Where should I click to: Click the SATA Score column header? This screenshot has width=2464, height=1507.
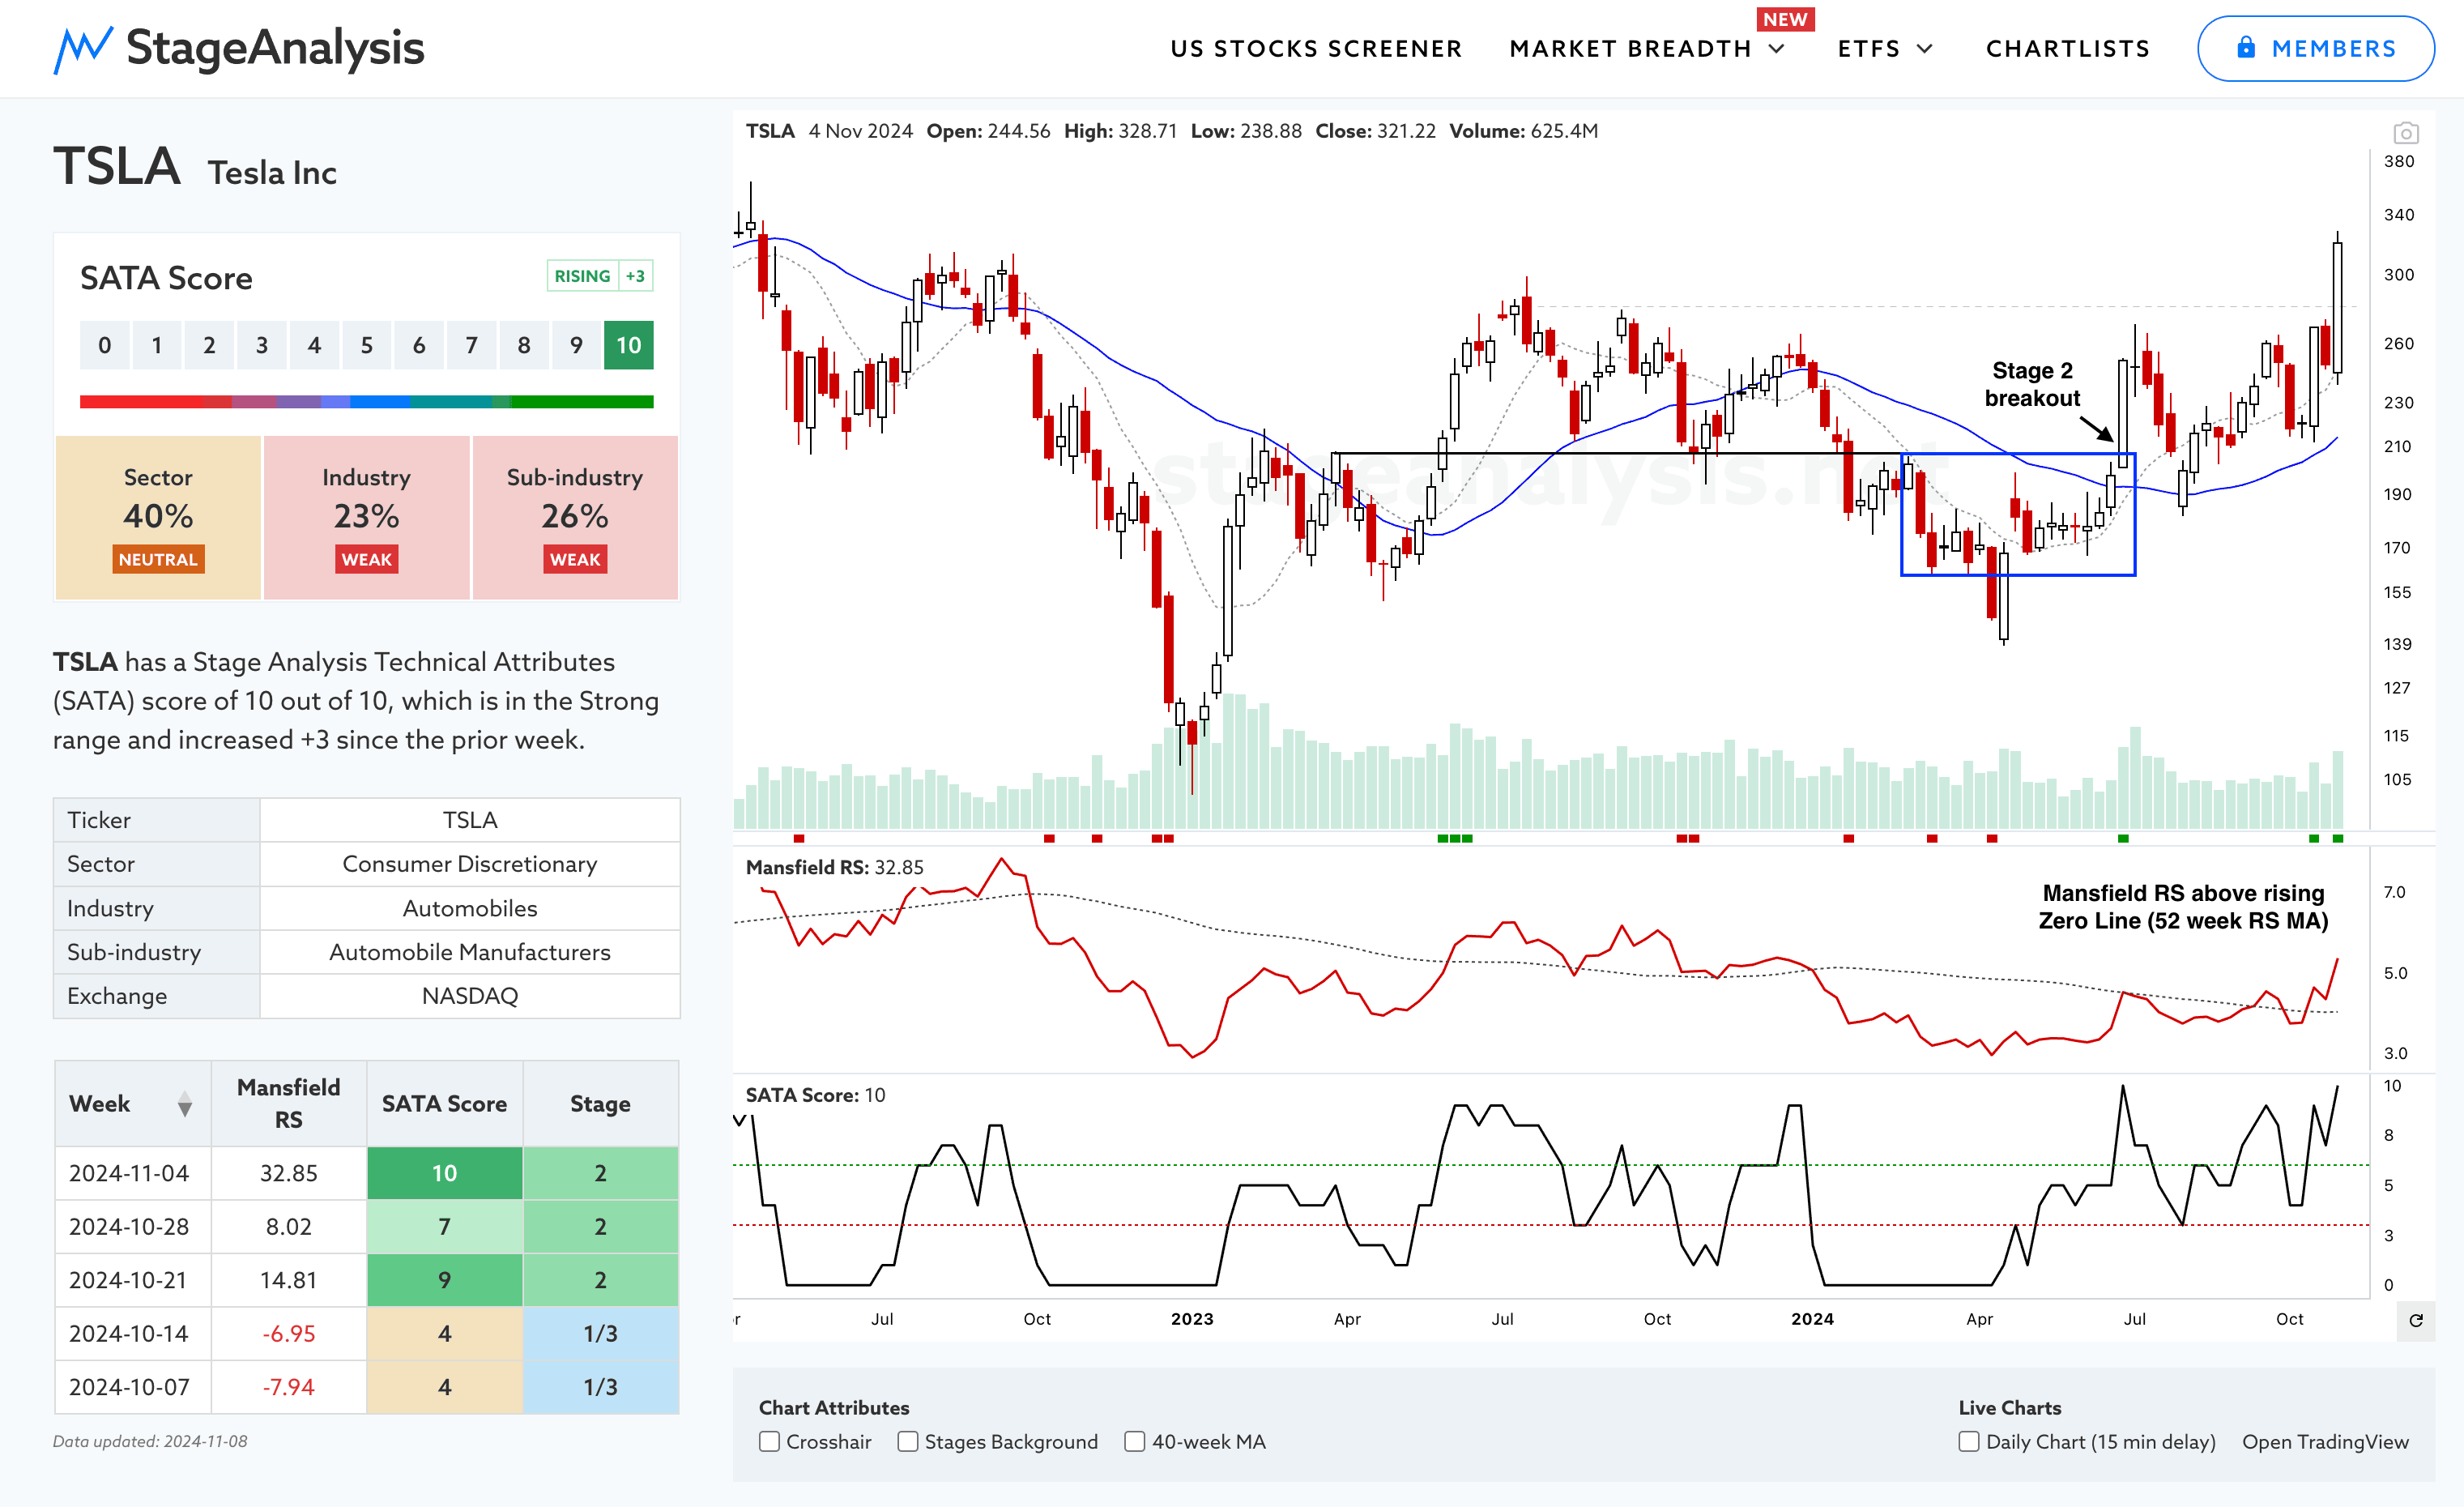point(444,1103)
